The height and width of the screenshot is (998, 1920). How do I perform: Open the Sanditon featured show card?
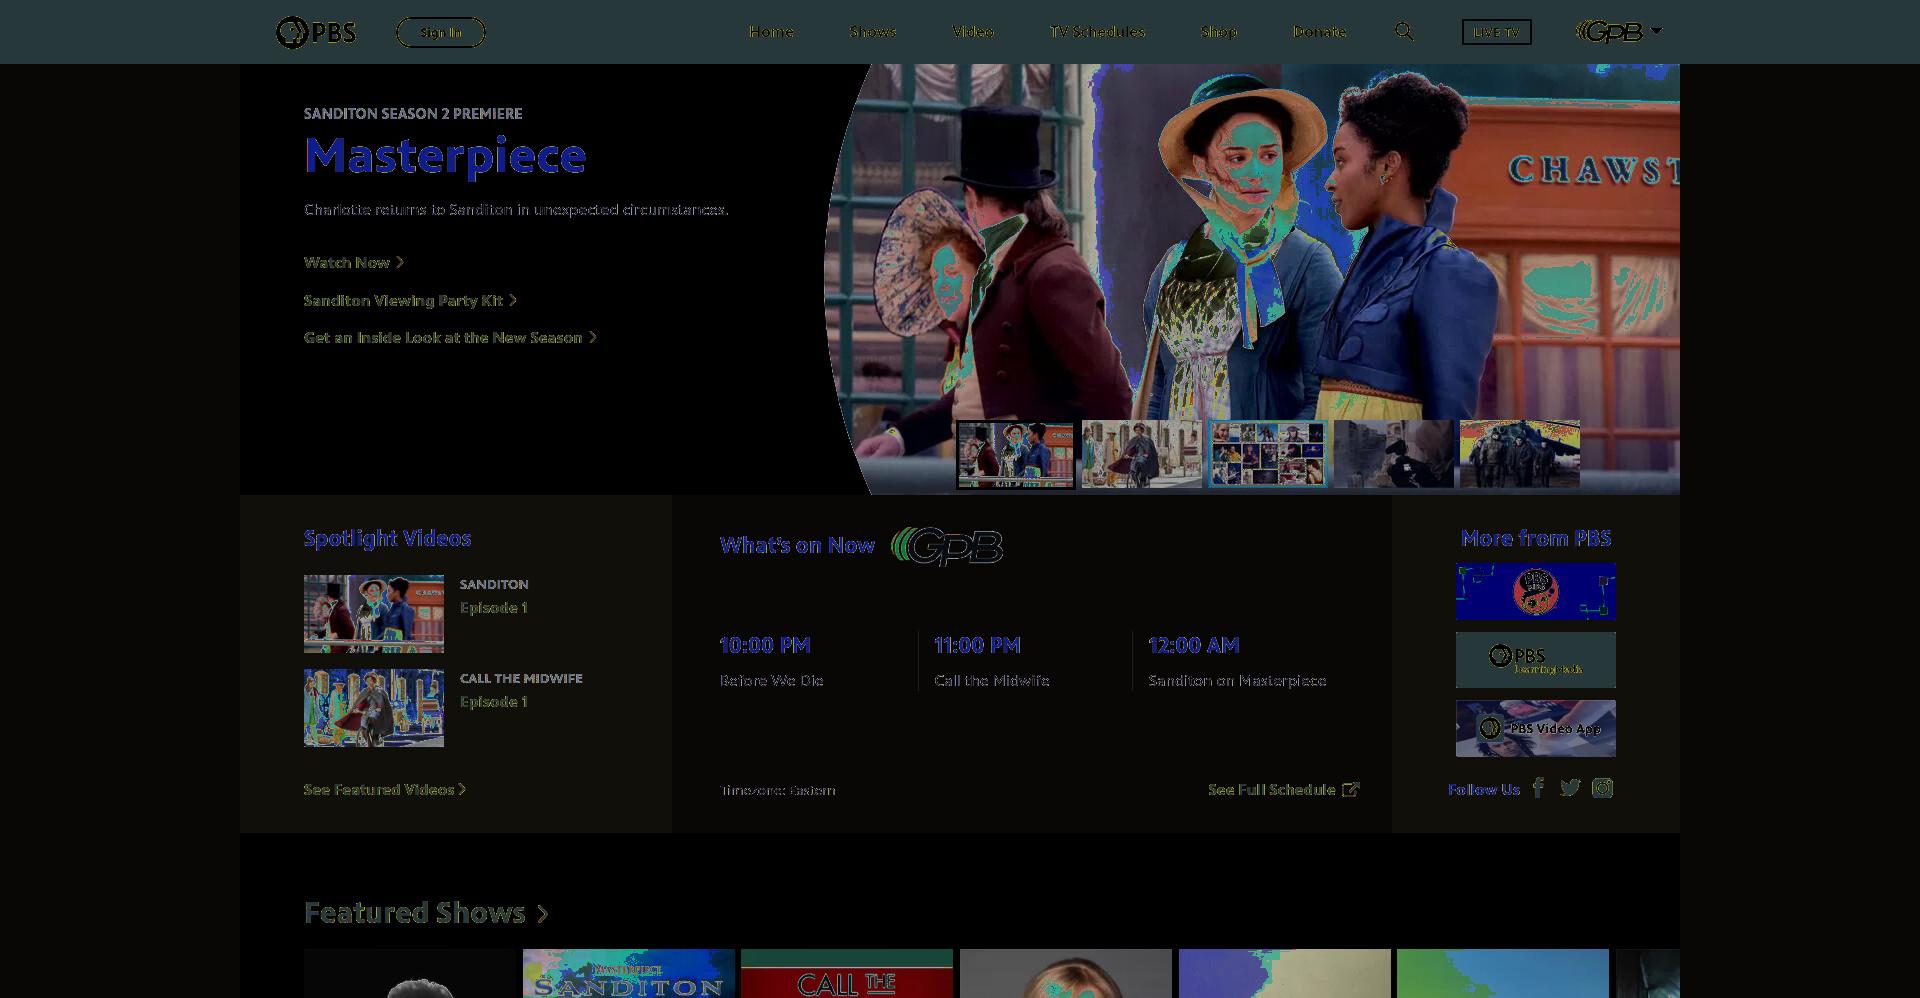coord(628,973)
